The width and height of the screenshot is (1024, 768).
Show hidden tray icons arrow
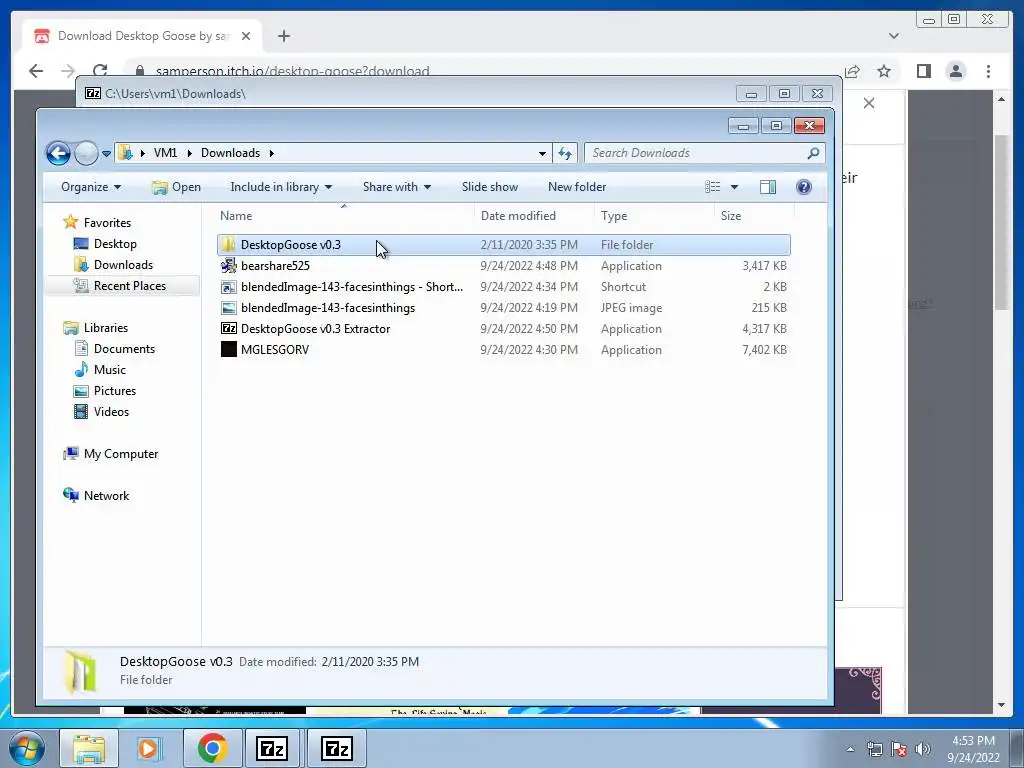pyautogui.click(x=850, y=749)
